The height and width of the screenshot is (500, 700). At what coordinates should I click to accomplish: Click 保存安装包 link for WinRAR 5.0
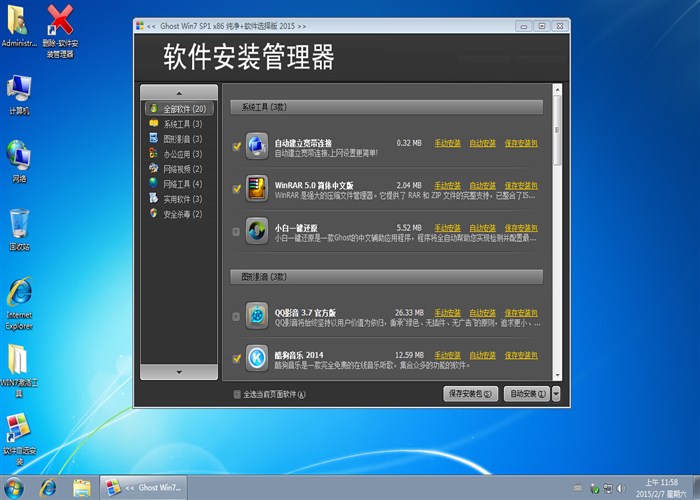point(521,185)
